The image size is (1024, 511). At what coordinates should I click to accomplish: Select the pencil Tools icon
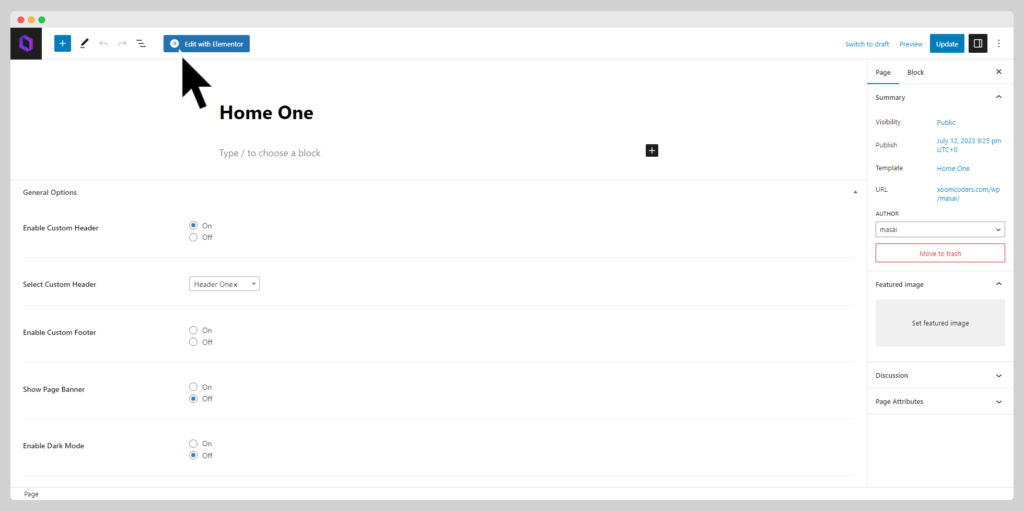[84, 44]
